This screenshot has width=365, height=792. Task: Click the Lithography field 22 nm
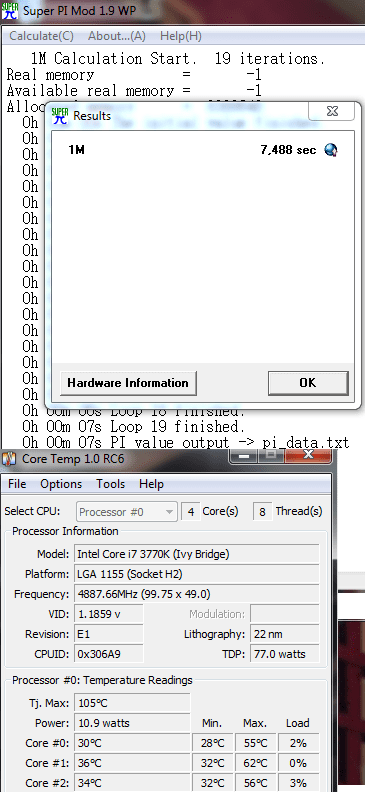[x=284, y=634]
